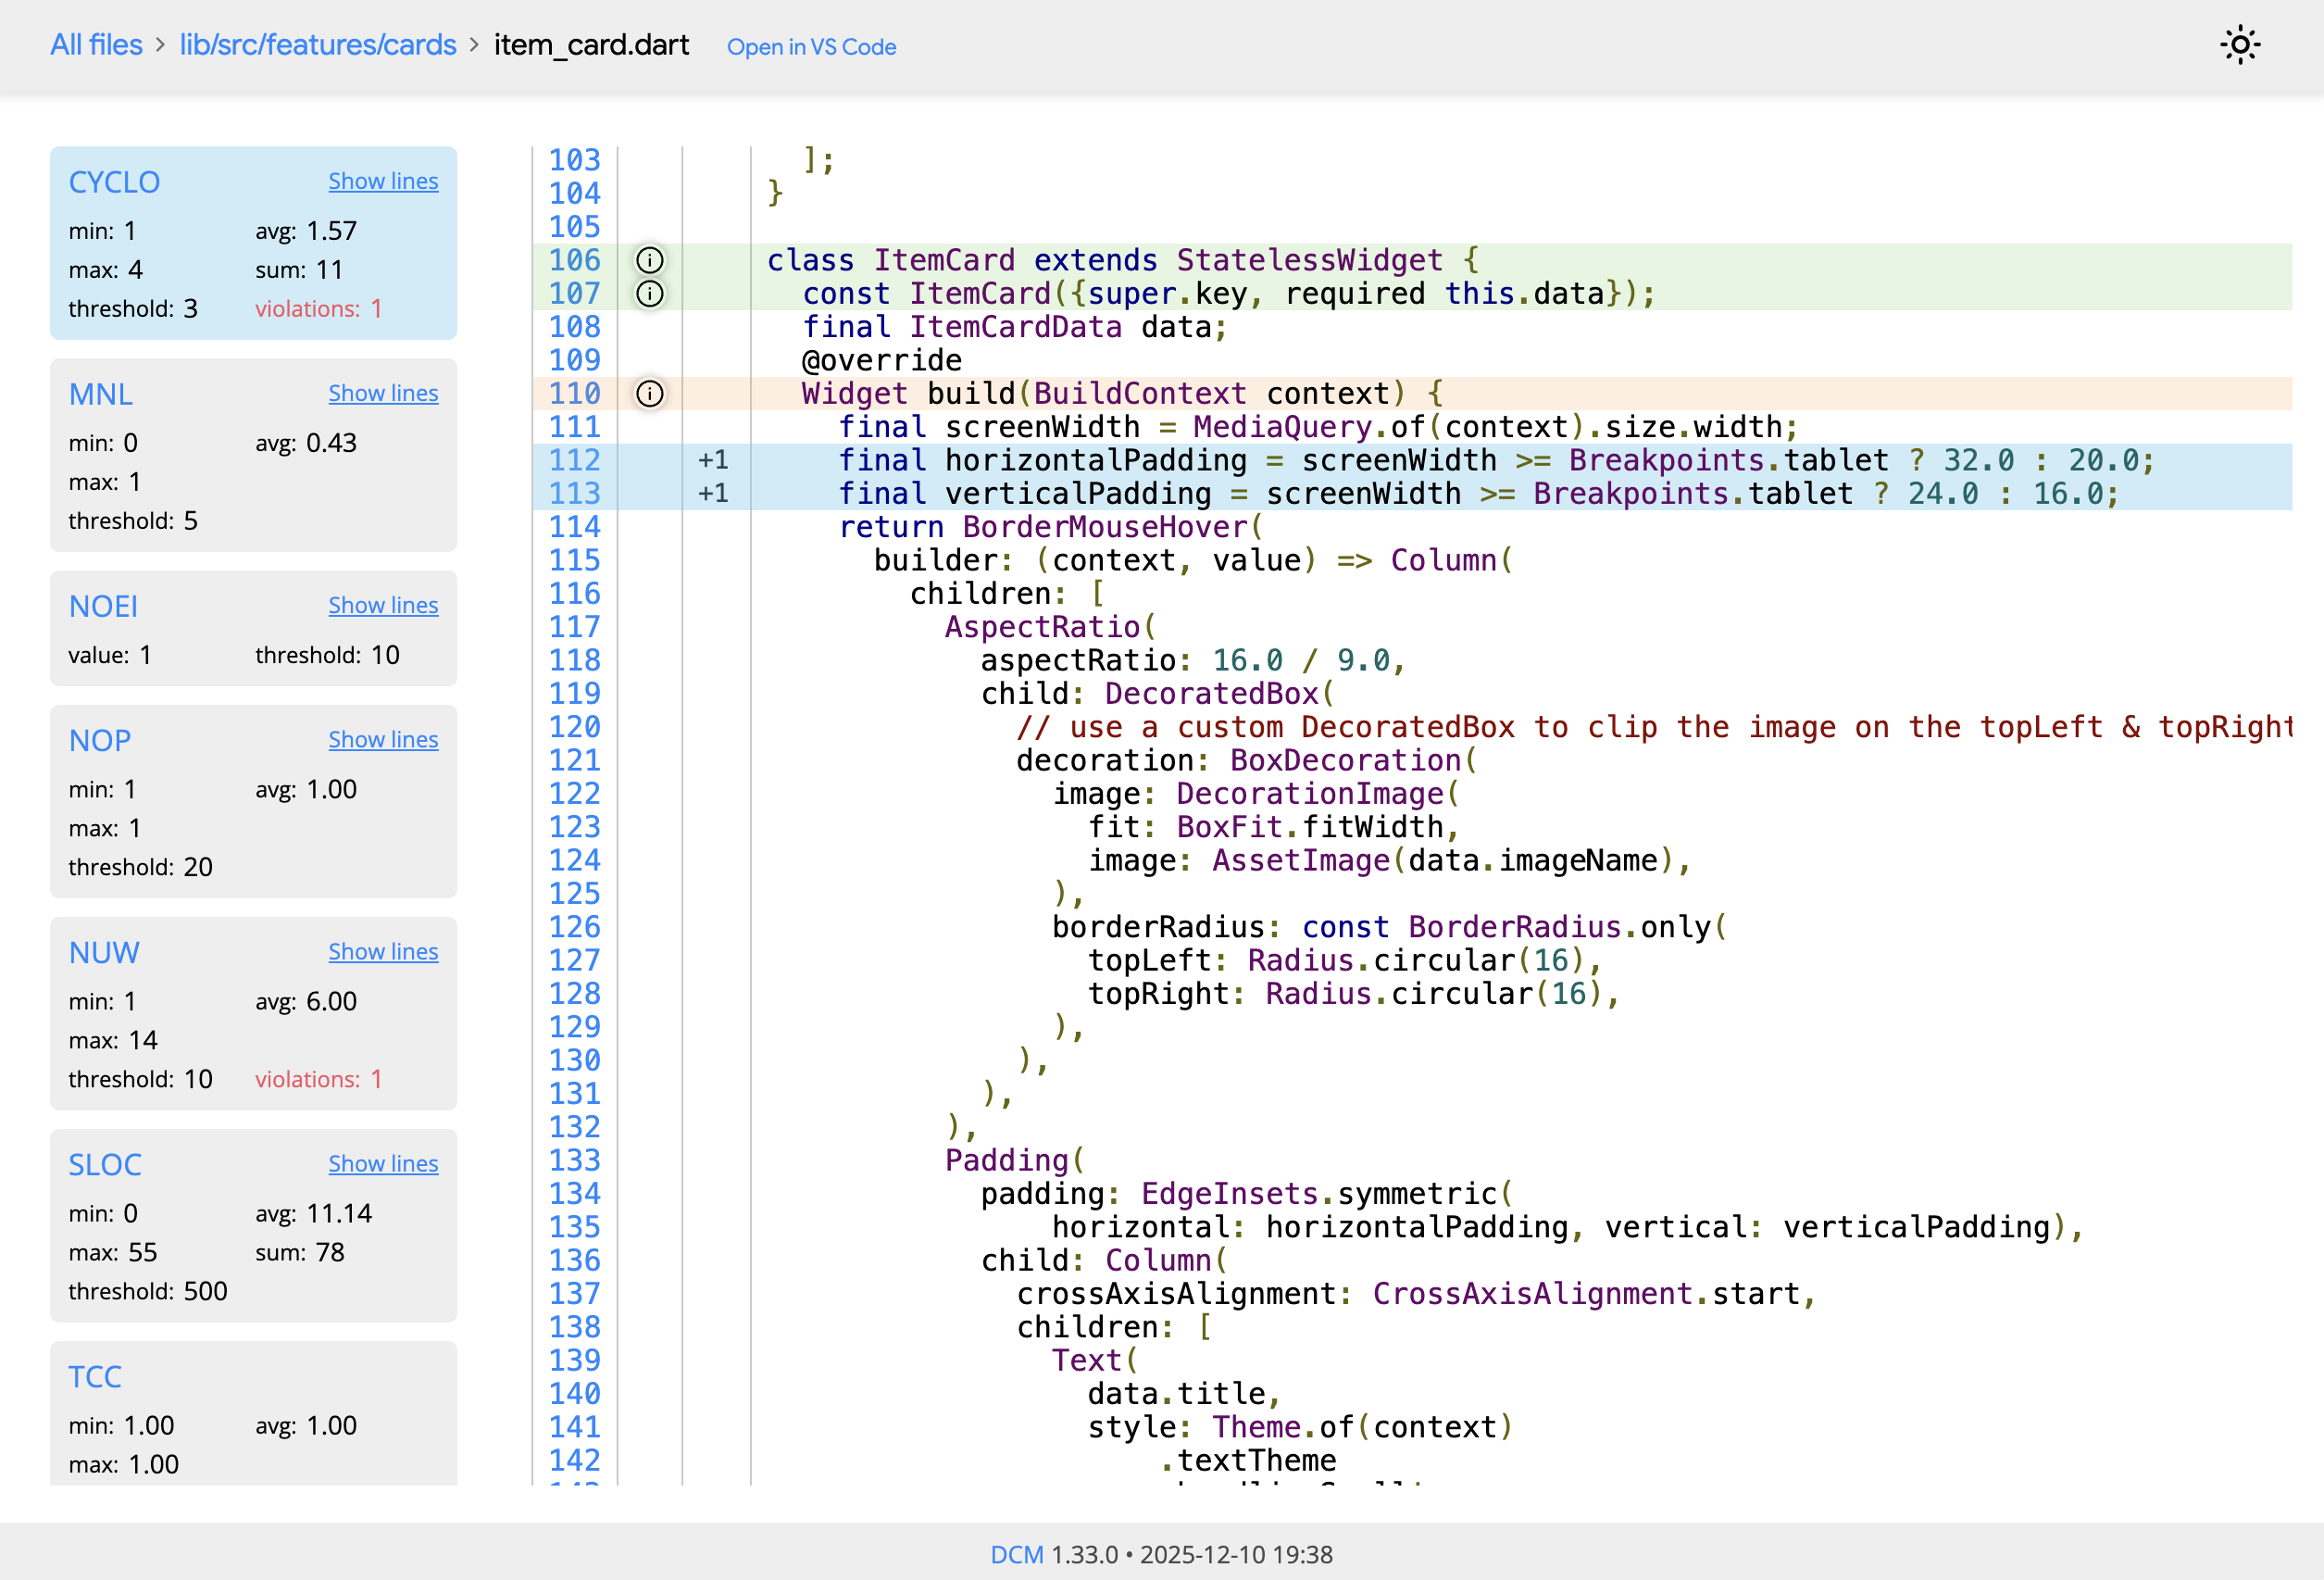Show lines for the MNL metric
2324x1580 pixels.
coord(383,393)
